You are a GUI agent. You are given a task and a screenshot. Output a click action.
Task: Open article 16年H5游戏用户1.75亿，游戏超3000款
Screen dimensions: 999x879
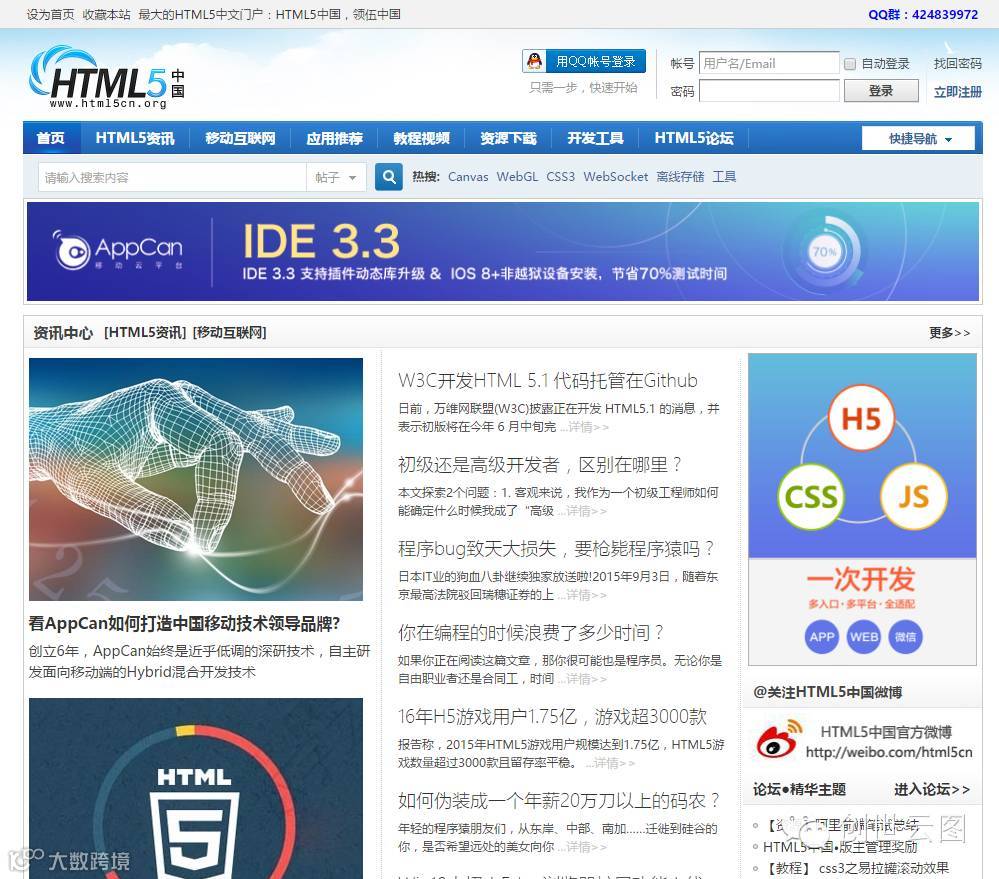[552, 717]
